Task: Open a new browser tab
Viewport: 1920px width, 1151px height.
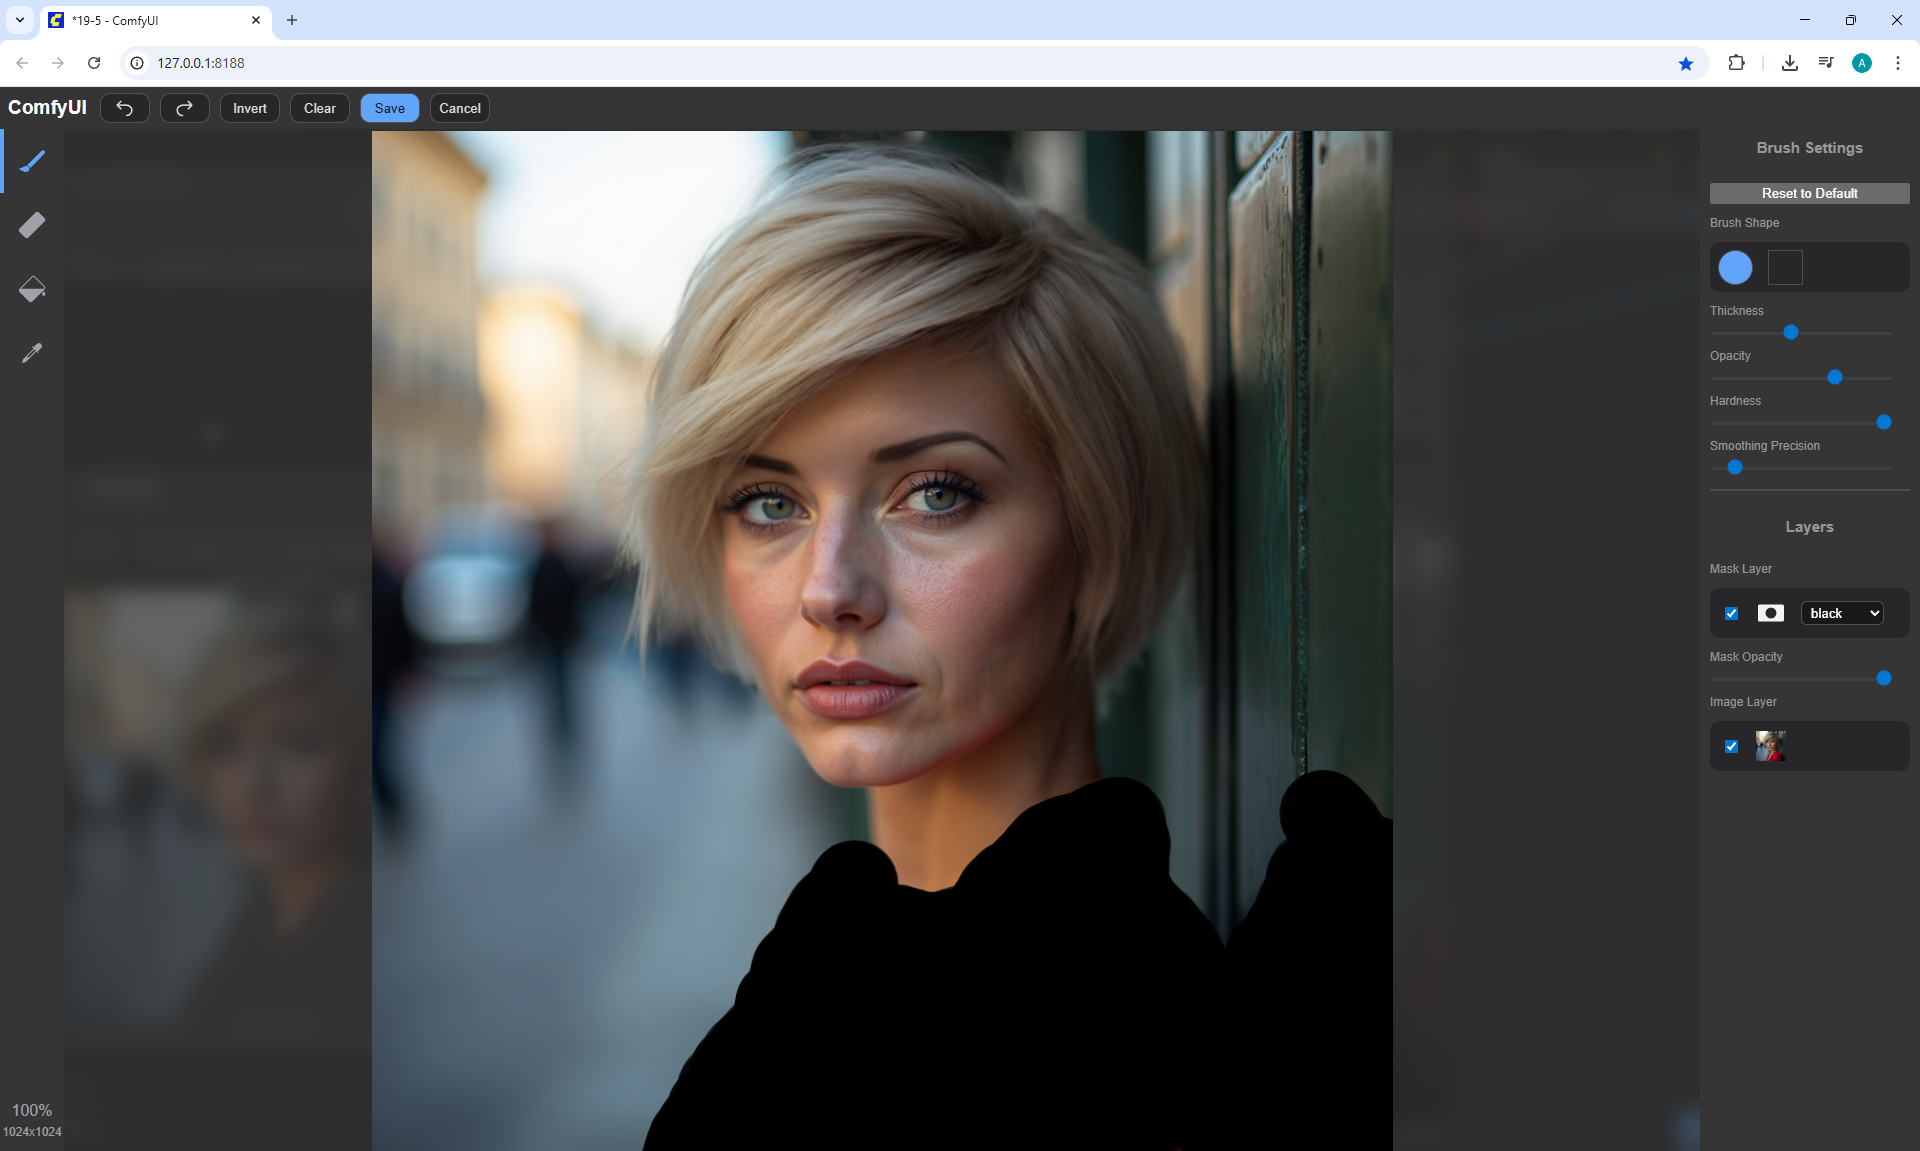Action: 292,20
